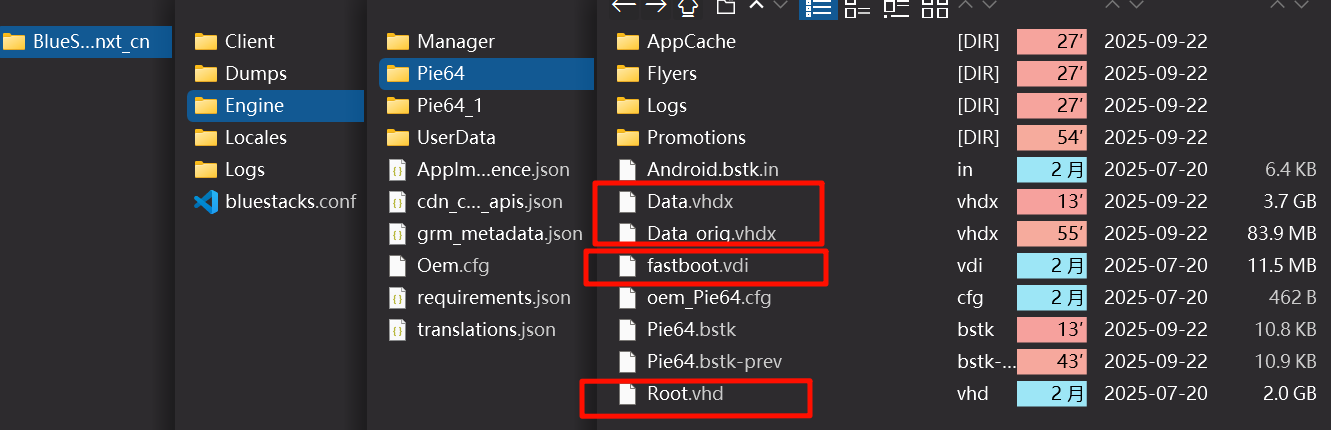Open the Client folder
The image size is (1331, 430).
(x=249, y=42)
